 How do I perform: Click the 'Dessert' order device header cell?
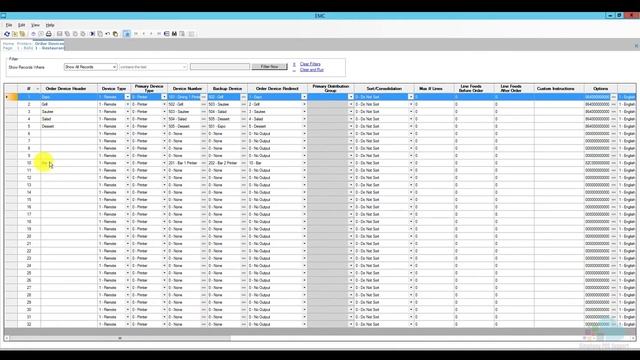click(69, 126)
